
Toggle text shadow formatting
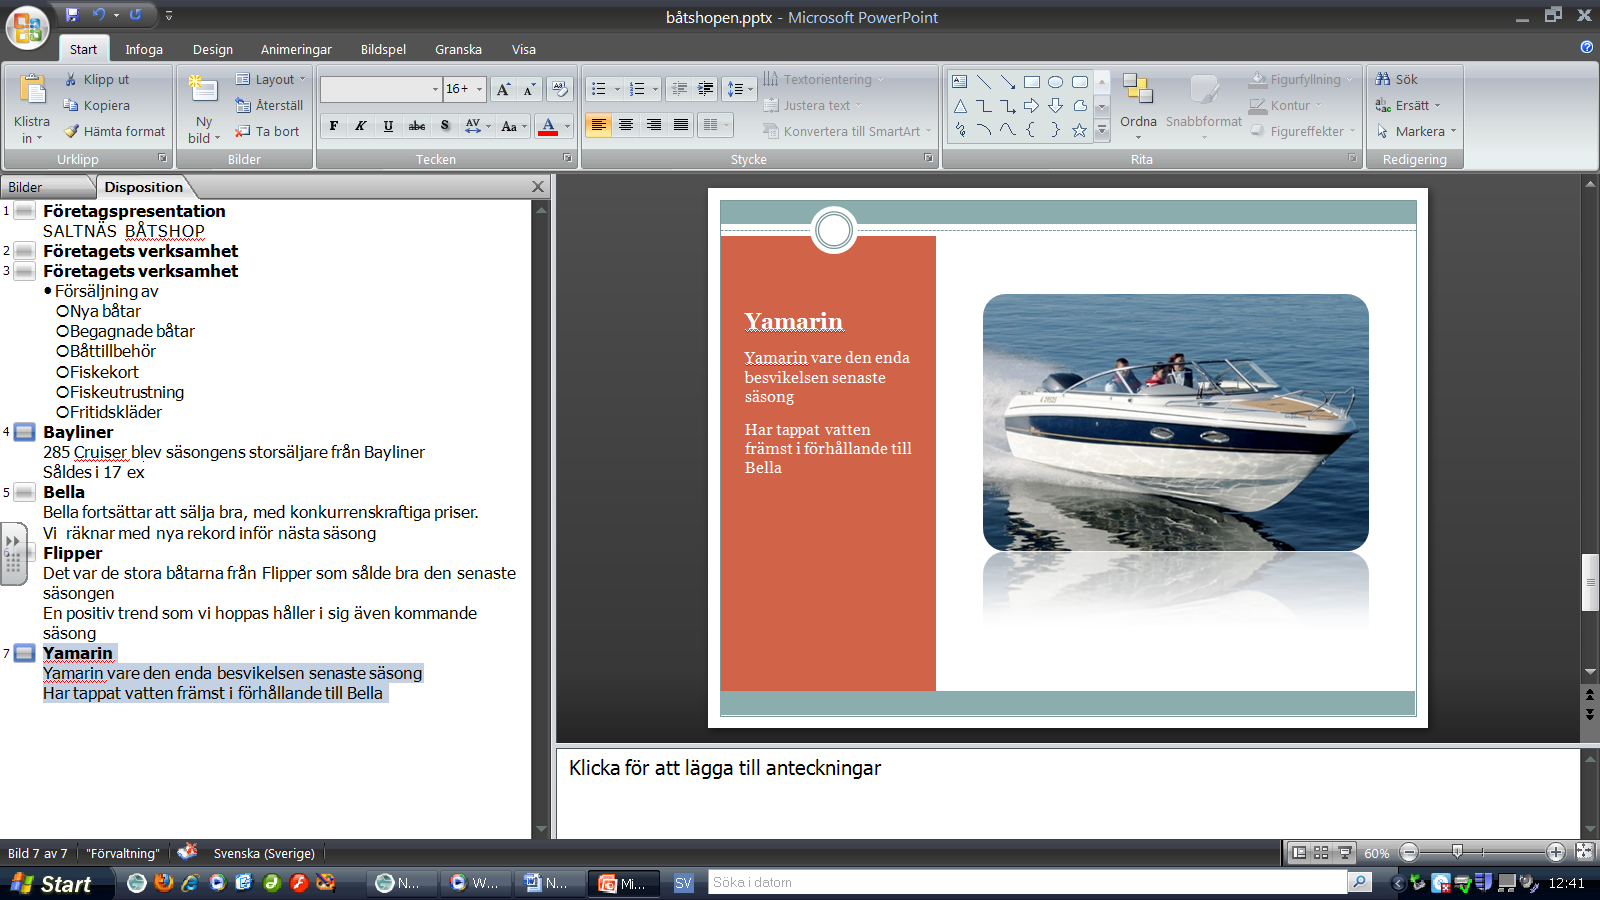click(445, 126)
